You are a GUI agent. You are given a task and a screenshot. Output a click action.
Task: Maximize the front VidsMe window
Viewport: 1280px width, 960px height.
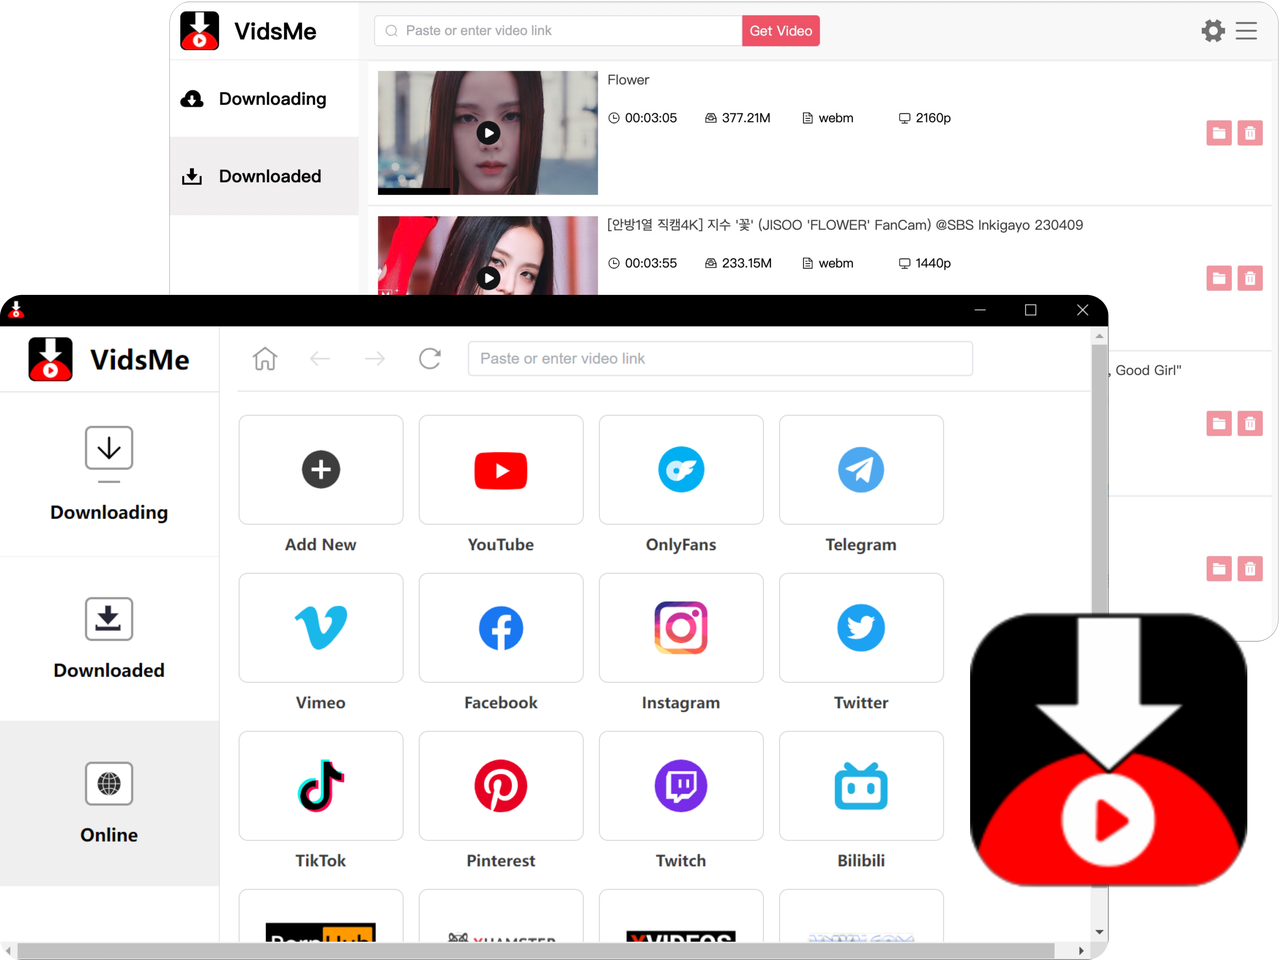tap(1031, 310)
